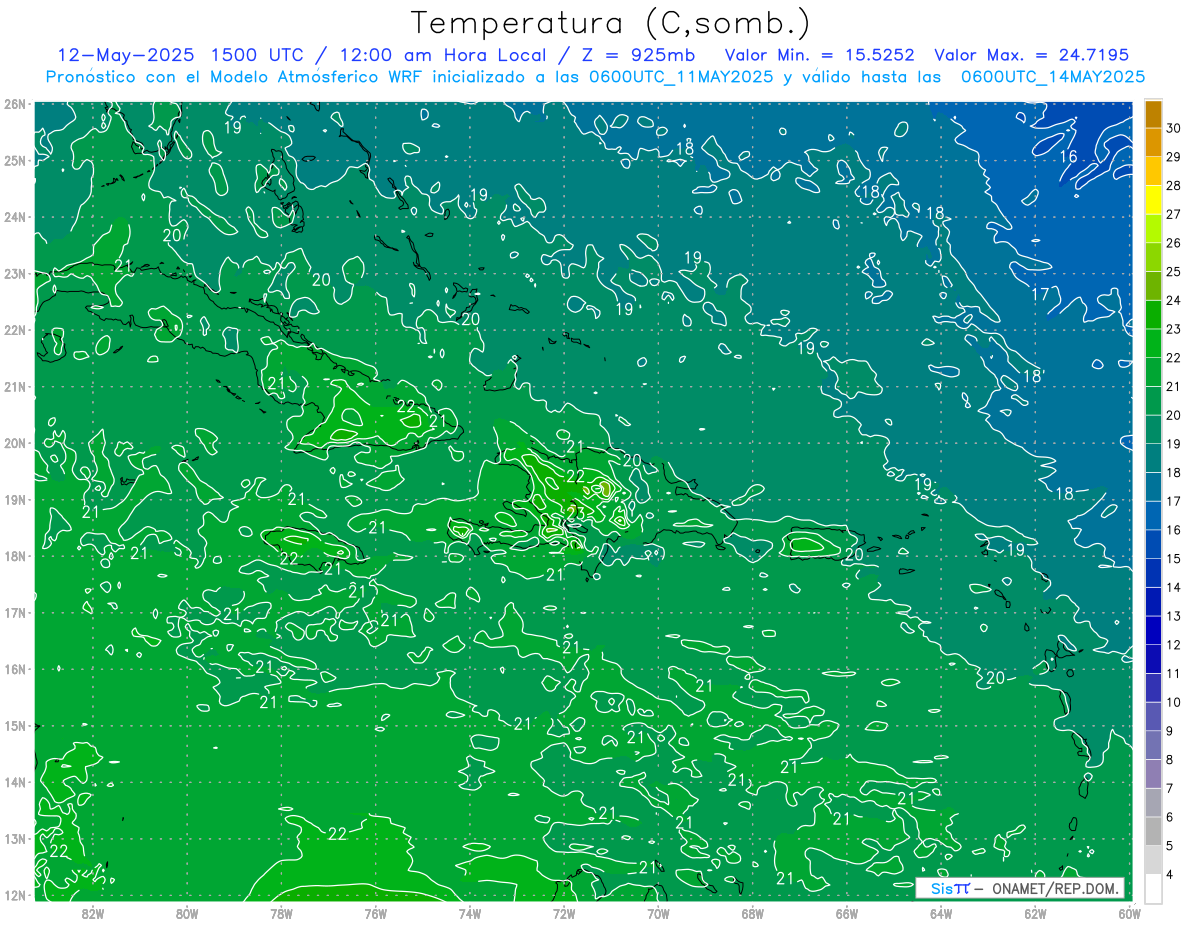Click the contour label 16 on the map

click(1069, 157)
